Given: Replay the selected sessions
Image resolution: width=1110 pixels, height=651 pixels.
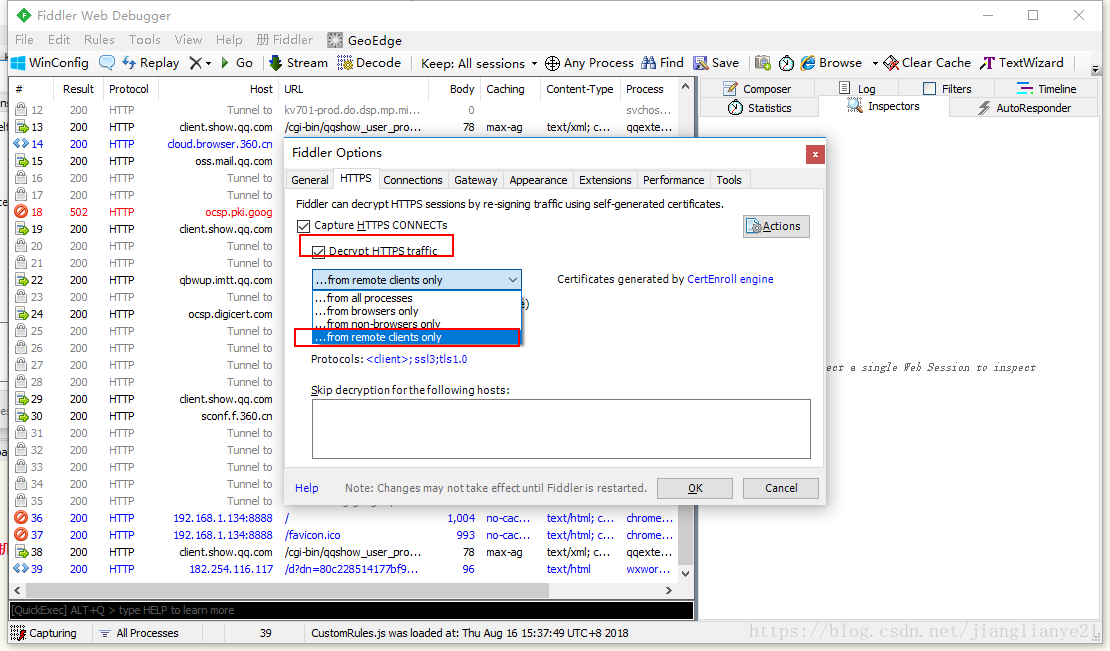Looking at the screenshot, I should 151,63.
